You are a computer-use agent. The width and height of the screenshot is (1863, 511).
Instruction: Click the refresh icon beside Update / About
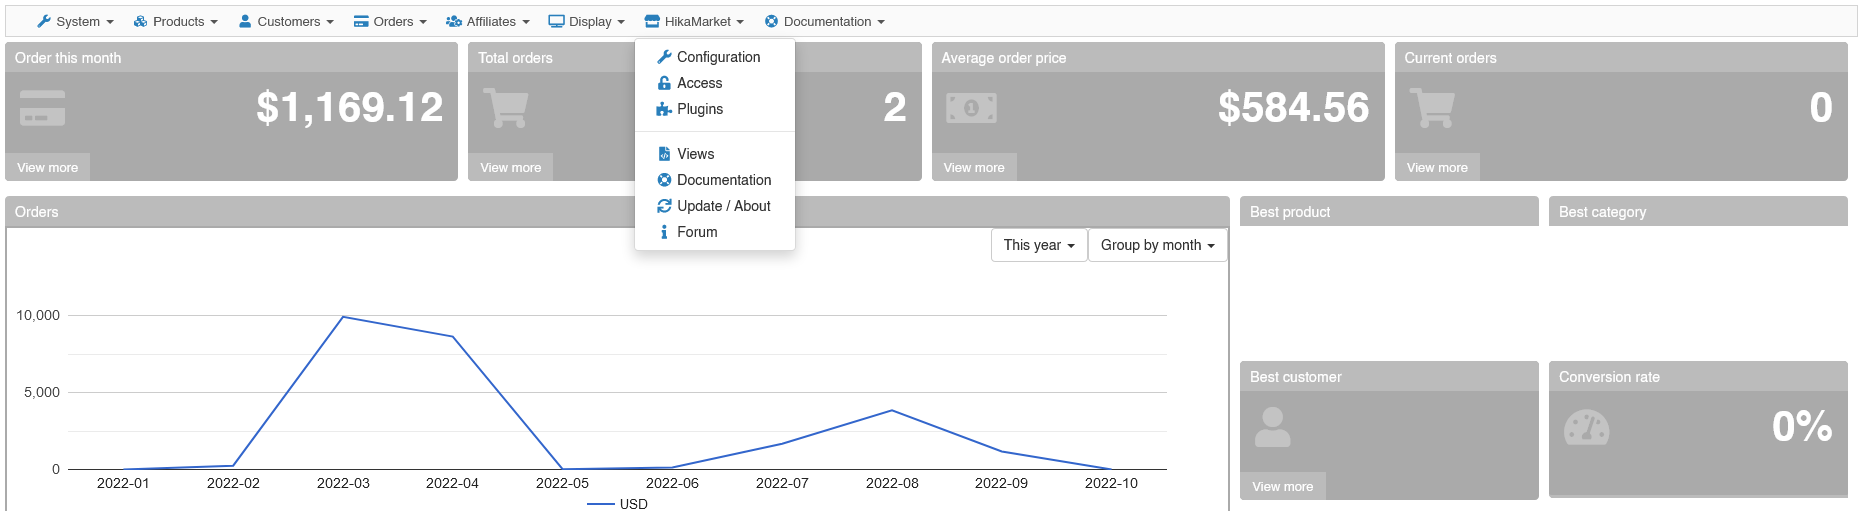click(x=664, y=206)
